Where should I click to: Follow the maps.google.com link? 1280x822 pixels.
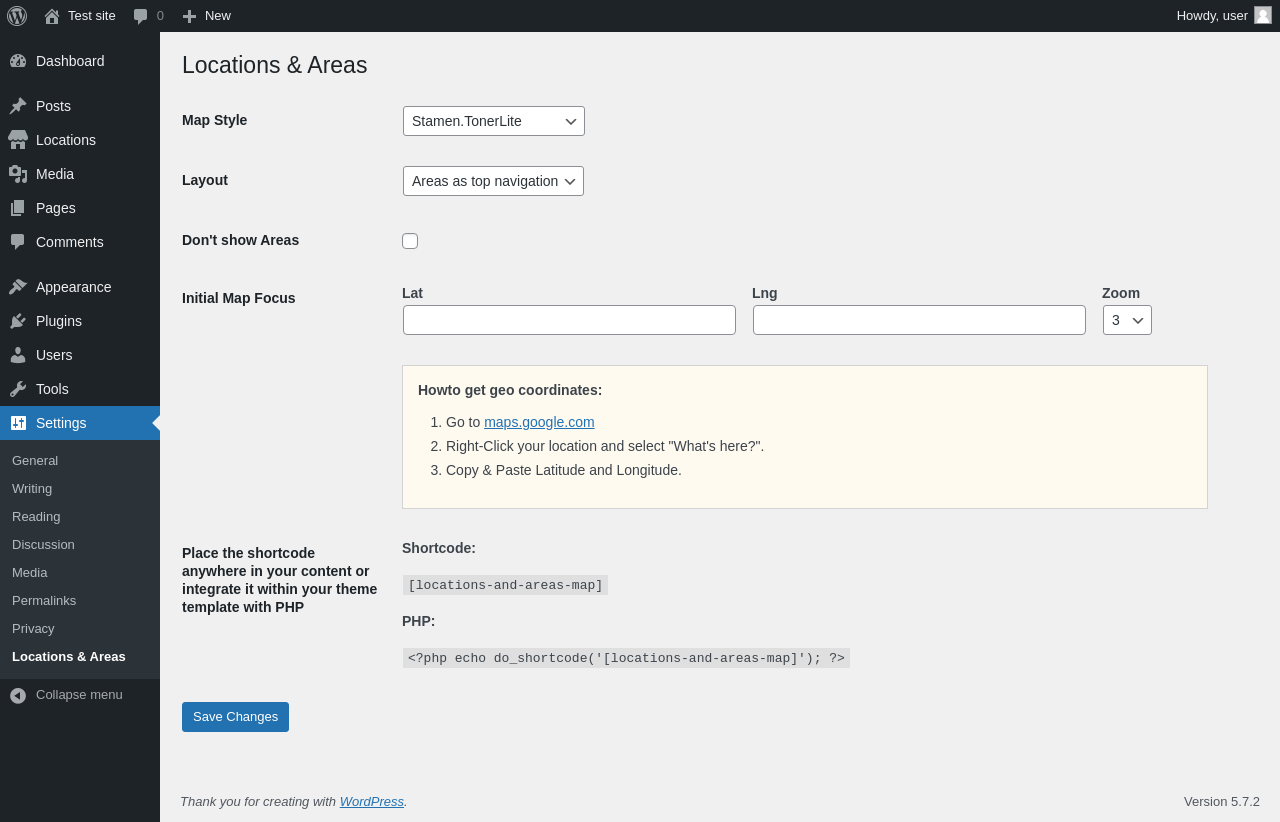[539, 422]
